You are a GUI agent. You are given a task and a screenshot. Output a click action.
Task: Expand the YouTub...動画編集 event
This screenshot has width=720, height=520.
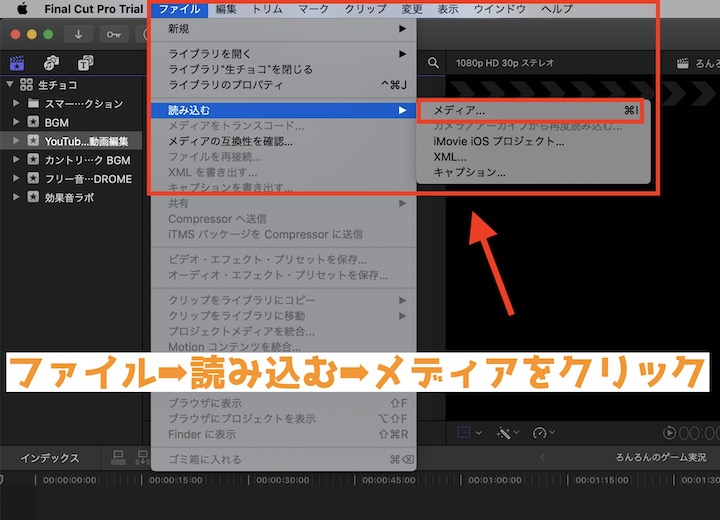[16, 141]
